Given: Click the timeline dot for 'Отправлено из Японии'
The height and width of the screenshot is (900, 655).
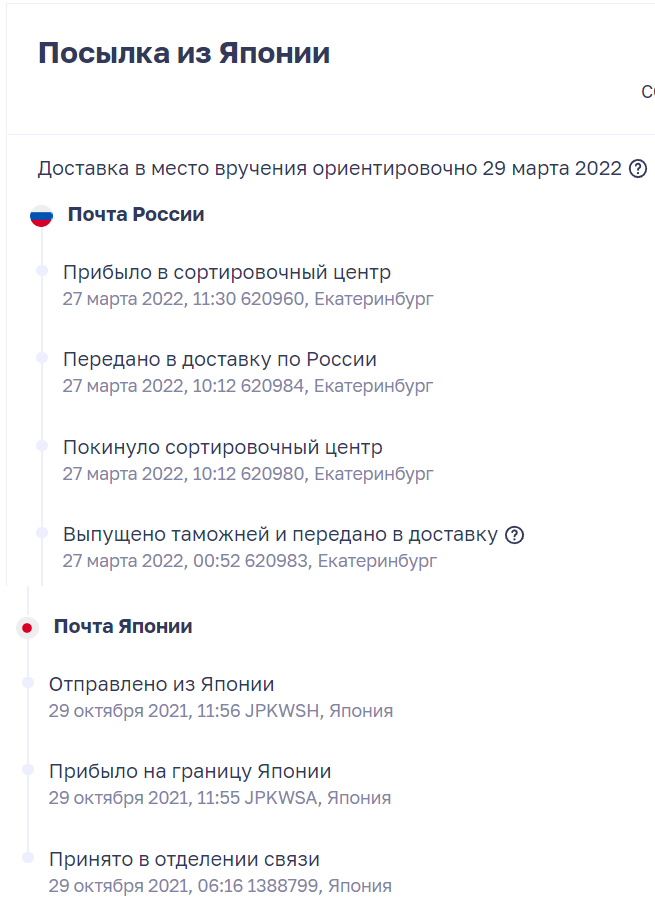Looking at the screenshot, I should coord(28,682).
